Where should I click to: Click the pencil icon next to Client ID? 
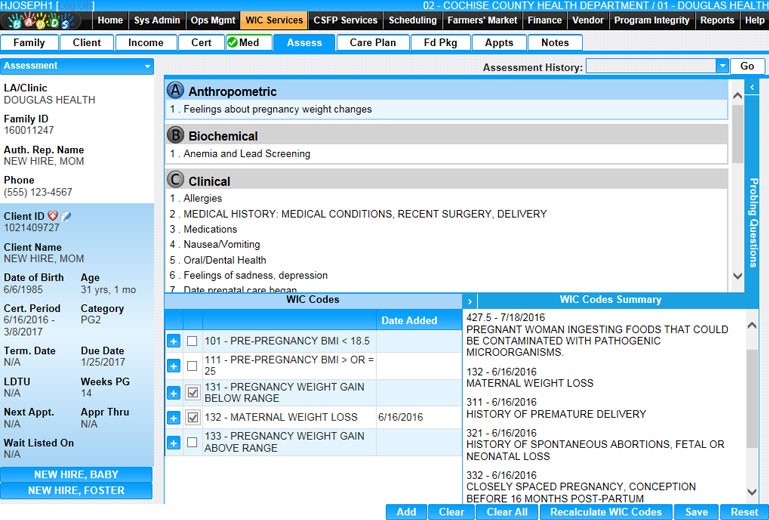tap(66, 216)
